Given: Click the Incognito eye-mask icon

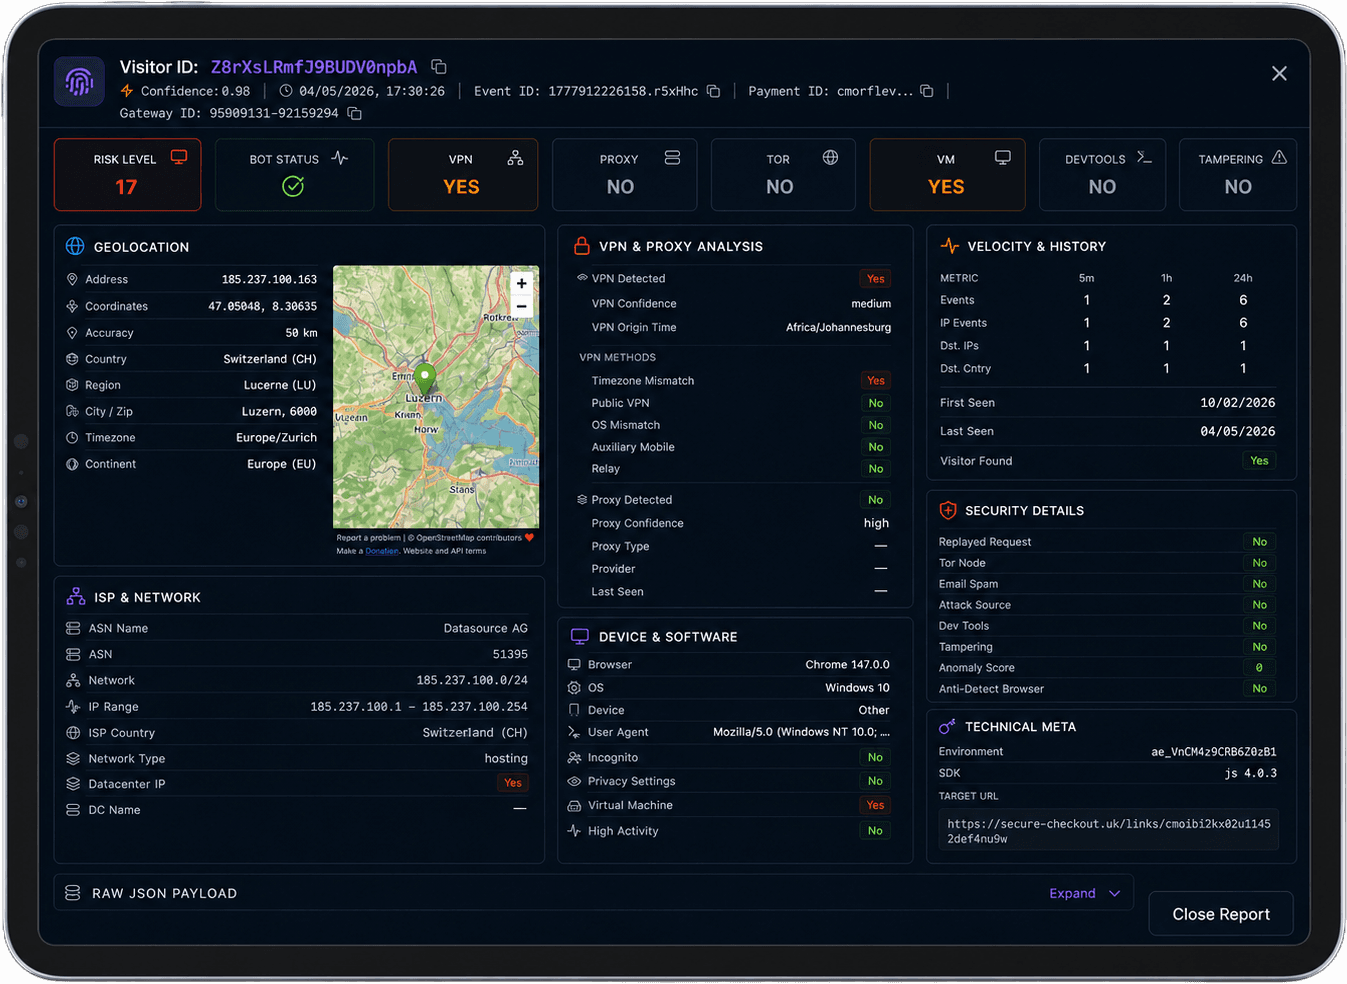Looking at the screenshot, I should click(574, 758).
